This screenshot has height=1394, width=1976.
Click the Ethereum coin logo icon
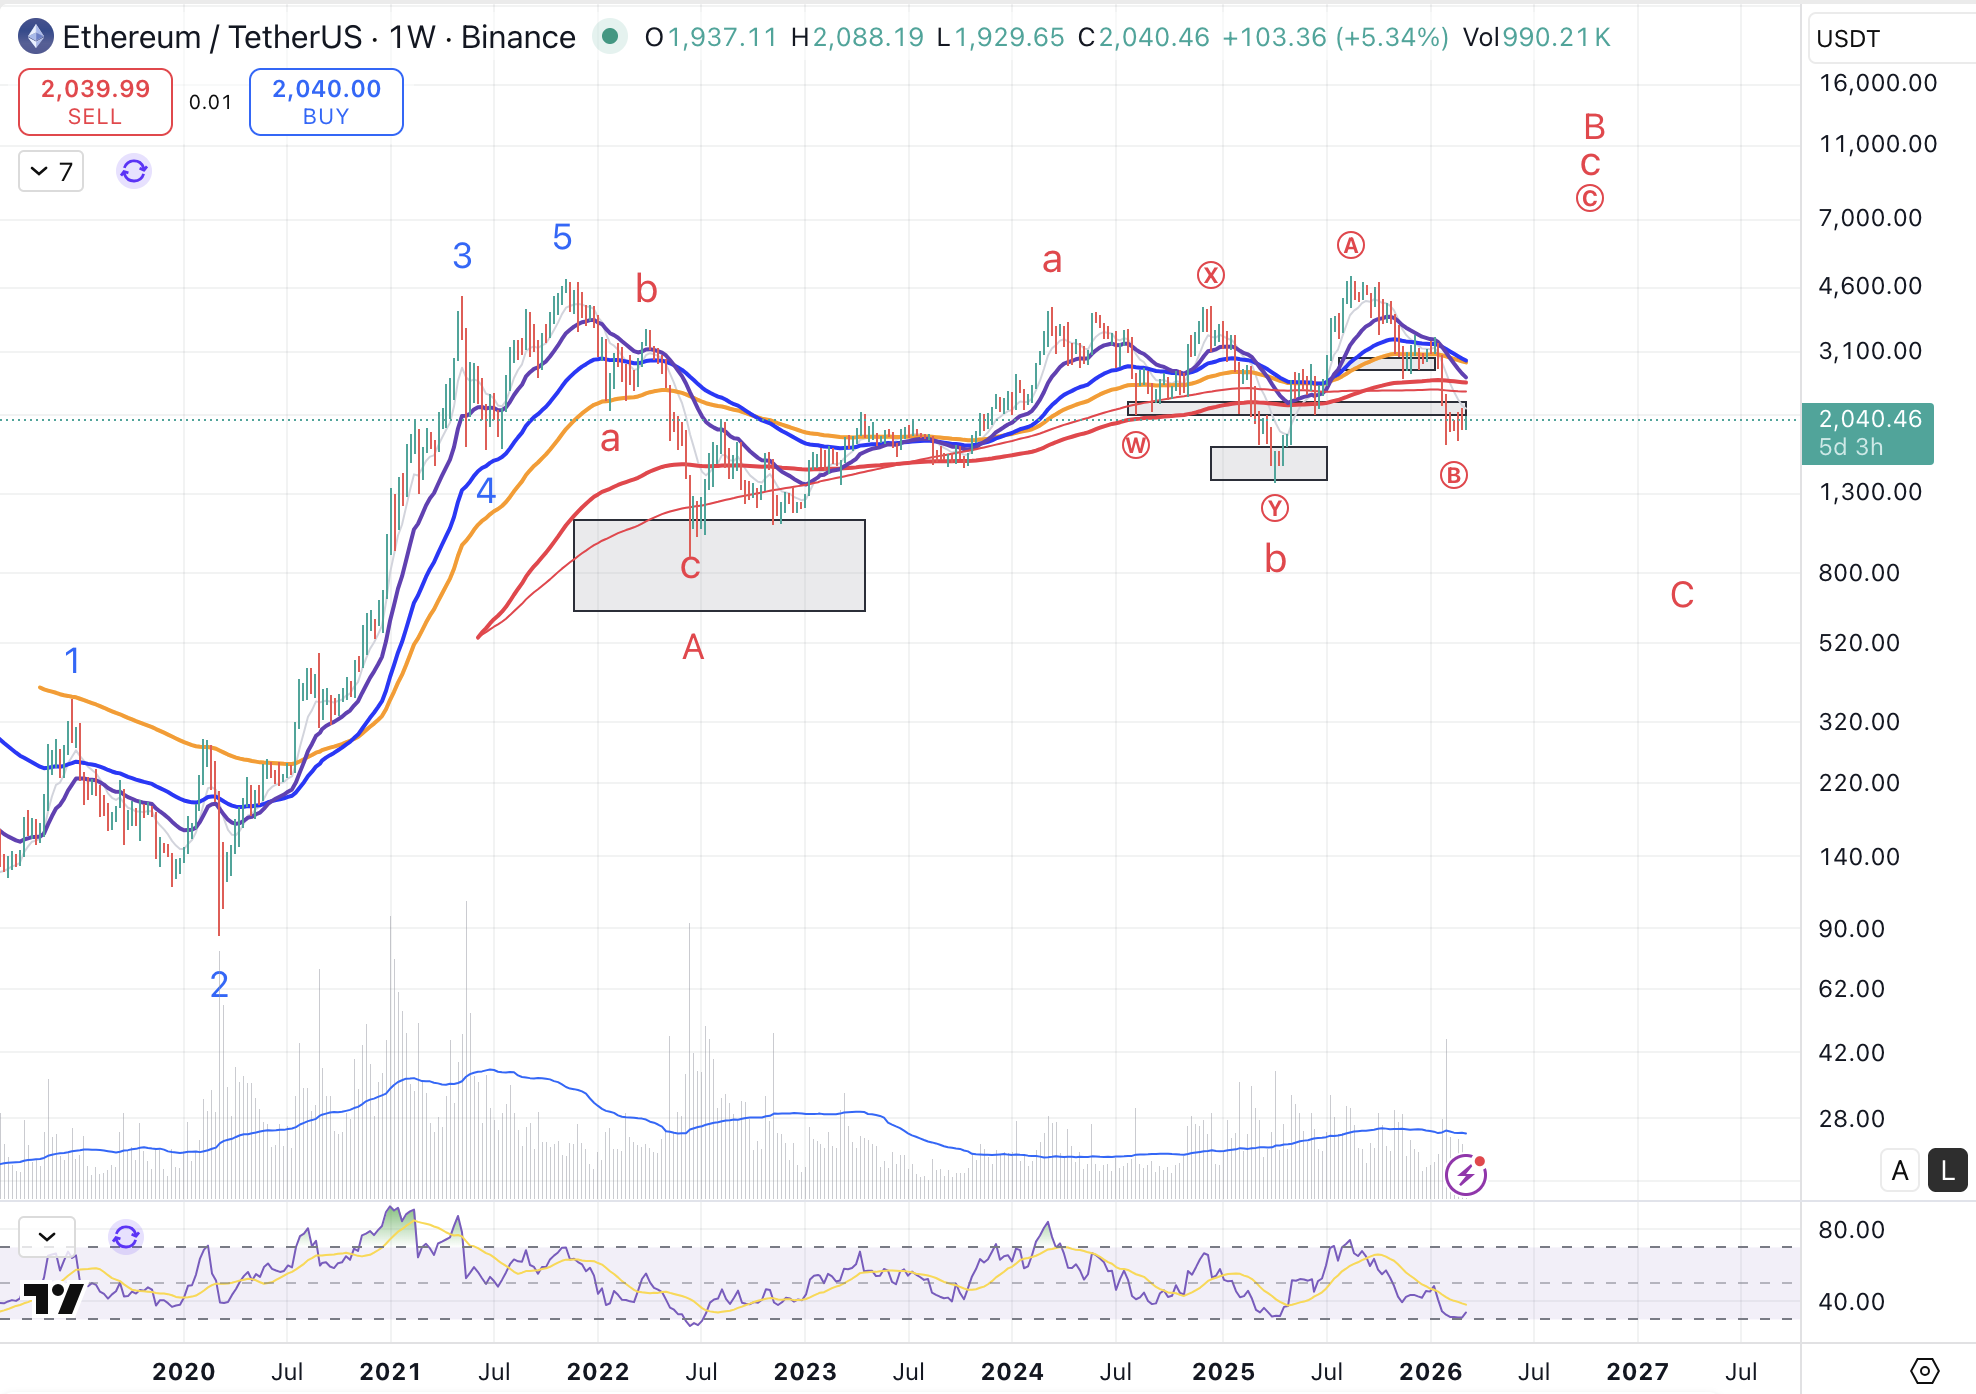point(36,37)
